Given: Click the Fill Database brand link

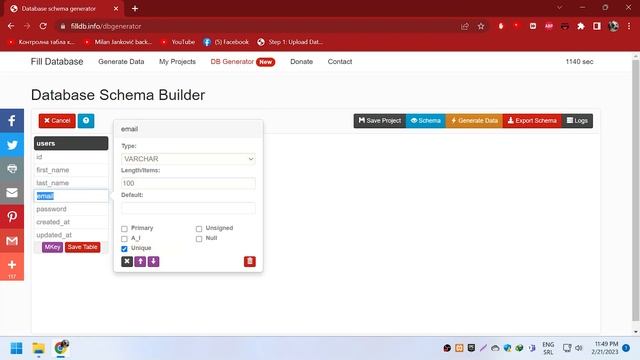Looking at the screenshot, I should 57,62.
